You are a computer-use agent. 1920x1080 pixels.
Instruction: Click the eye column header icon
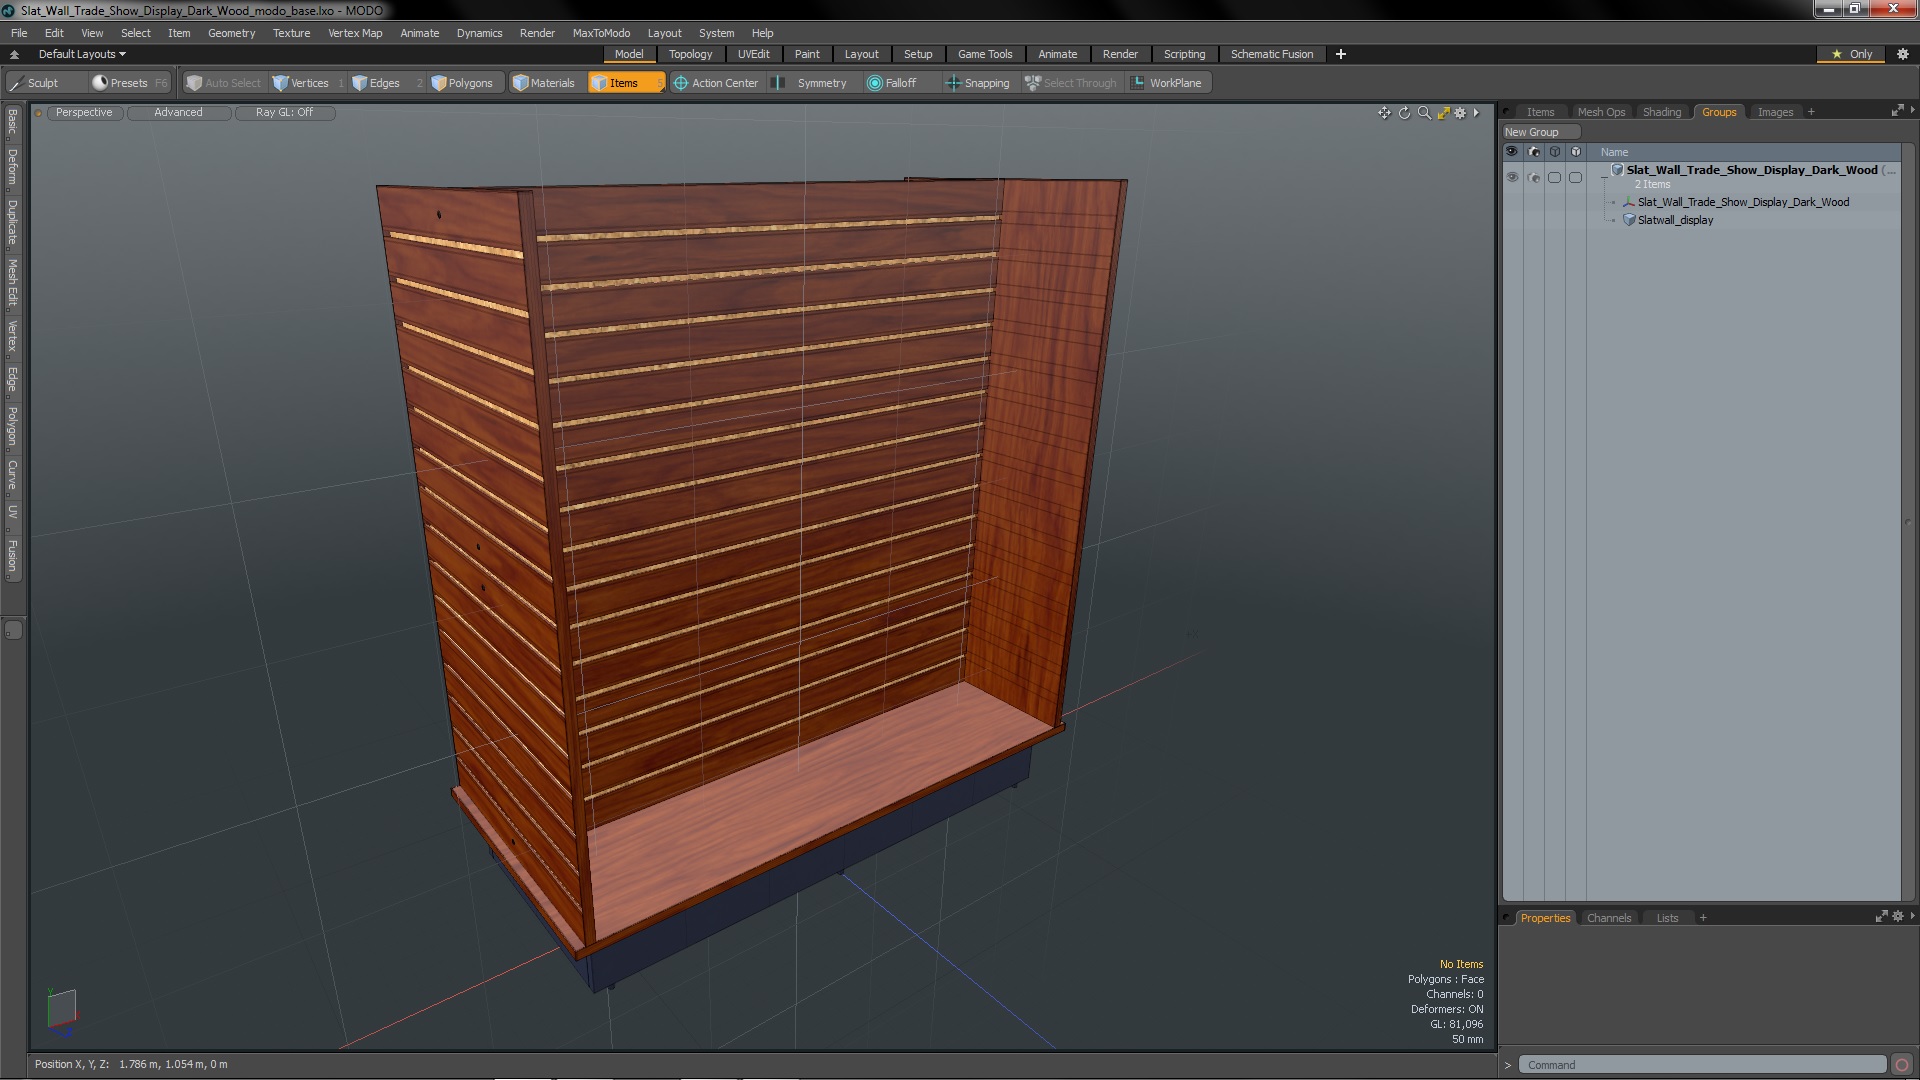[x=1512, y=152]
